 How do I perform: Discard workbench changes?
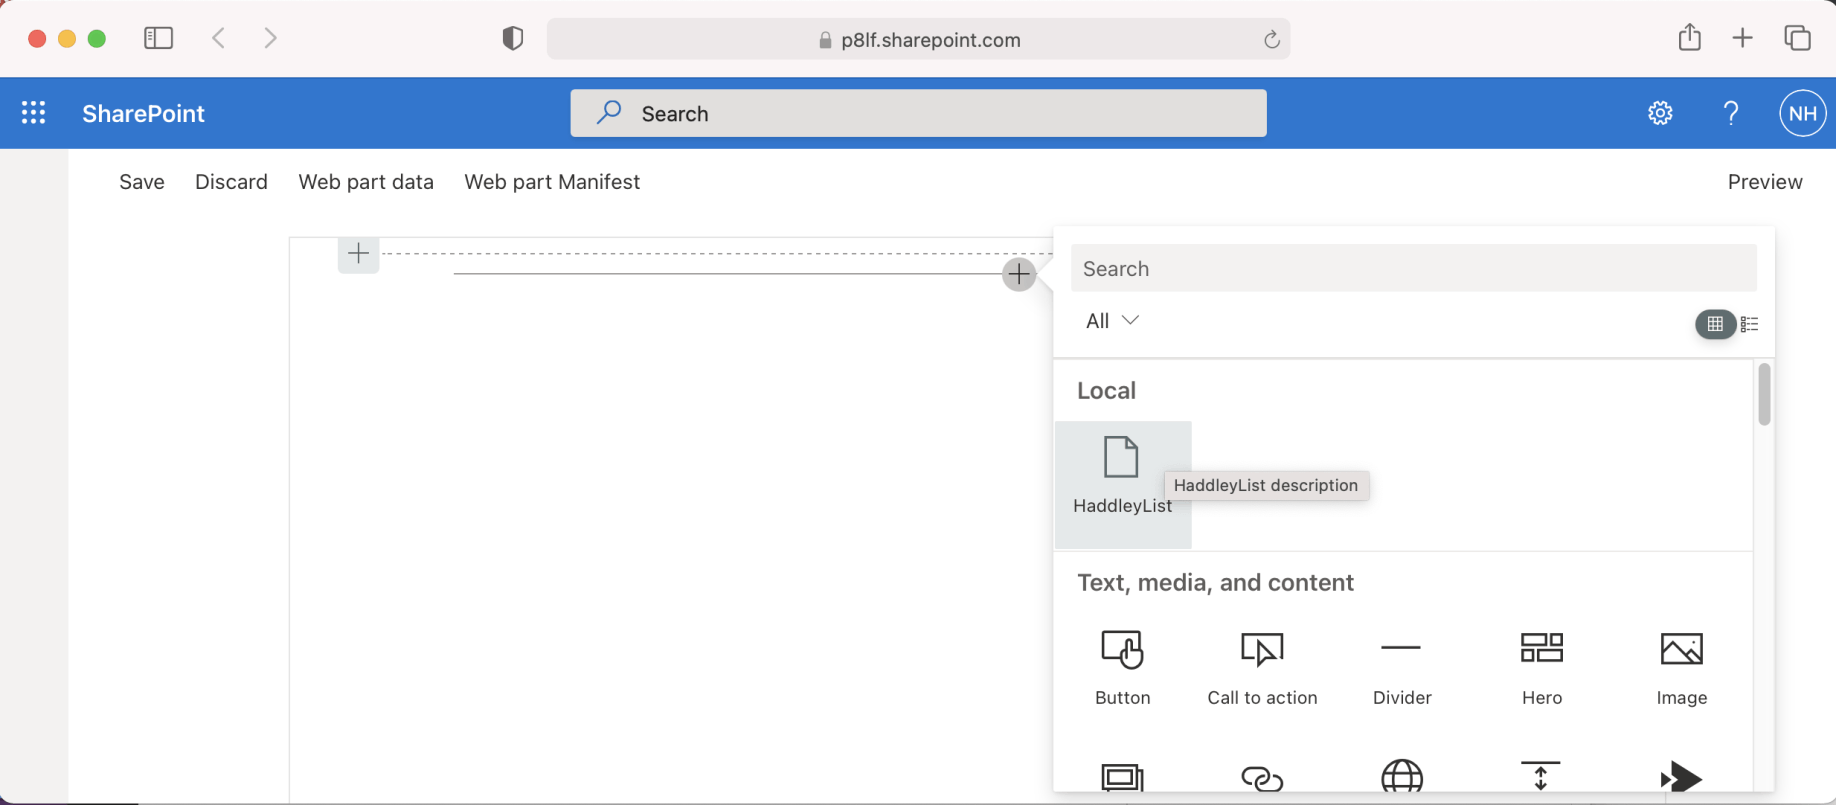pyautogui.click(x=231, y=182)
